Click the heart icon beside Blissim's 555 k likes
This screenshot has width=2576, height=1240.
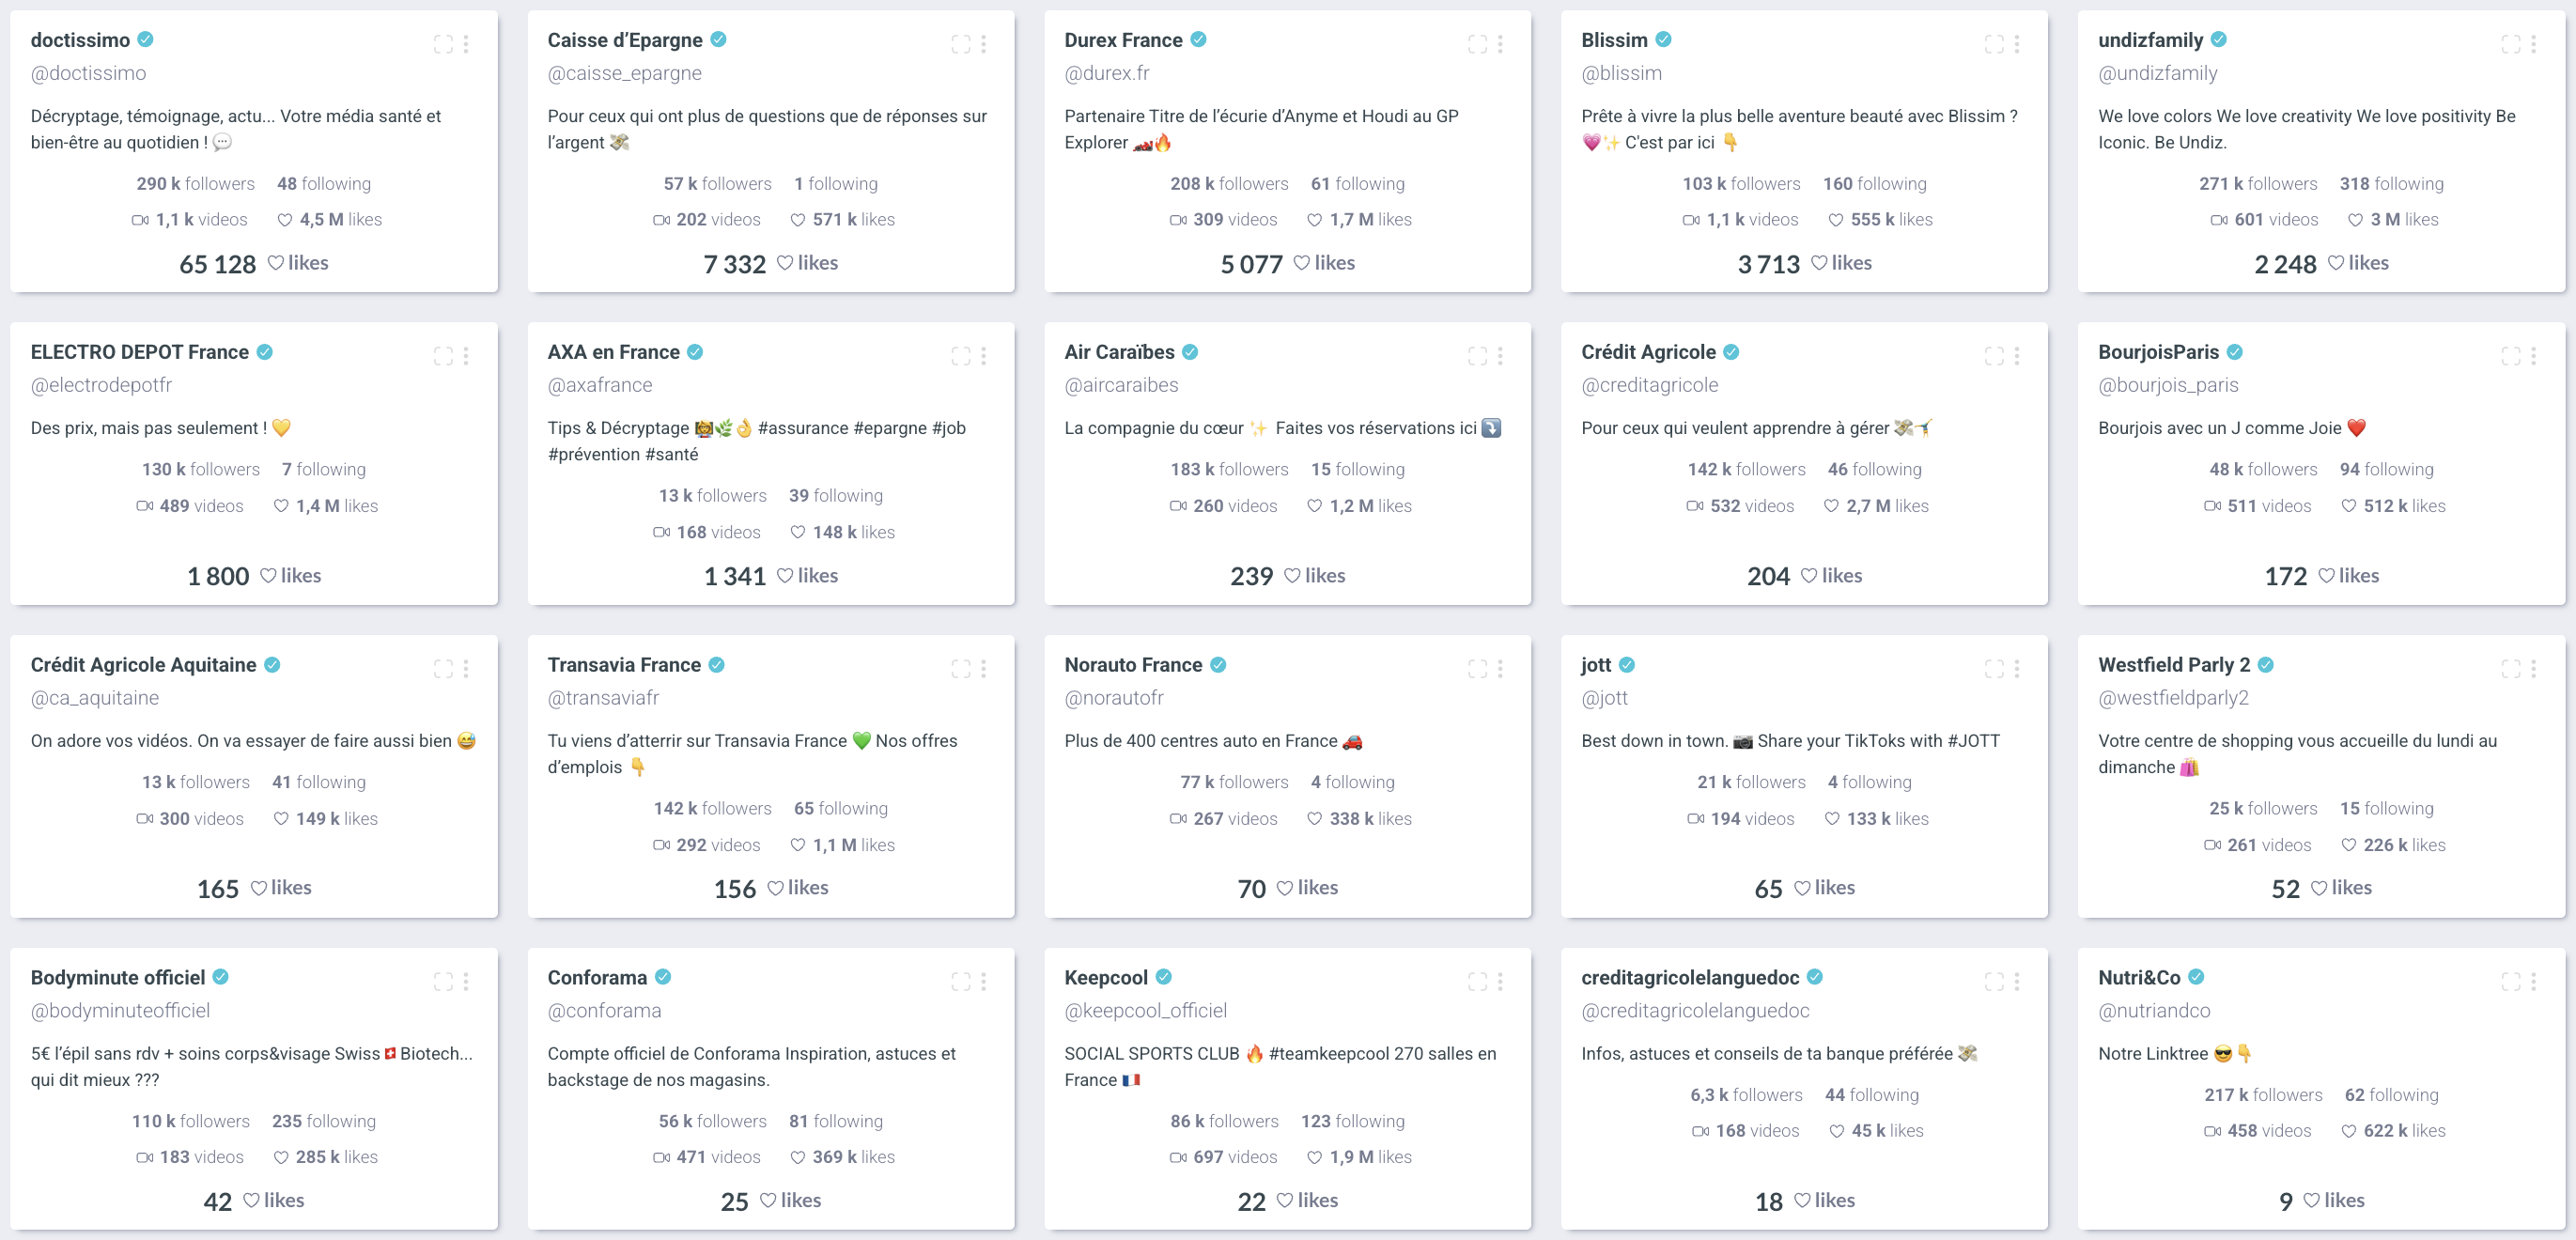pyautogui.click(x=1835, y=219)
